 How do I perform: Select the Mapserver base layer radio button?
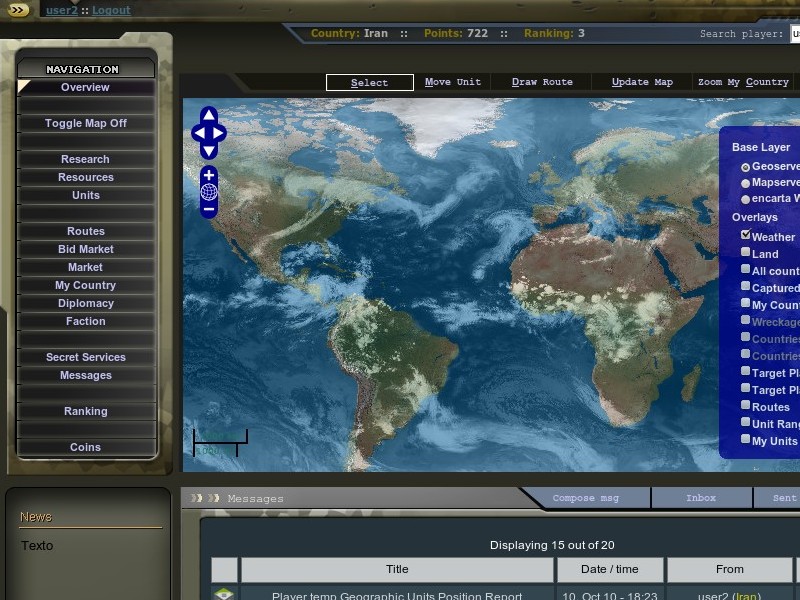(745, 182)
